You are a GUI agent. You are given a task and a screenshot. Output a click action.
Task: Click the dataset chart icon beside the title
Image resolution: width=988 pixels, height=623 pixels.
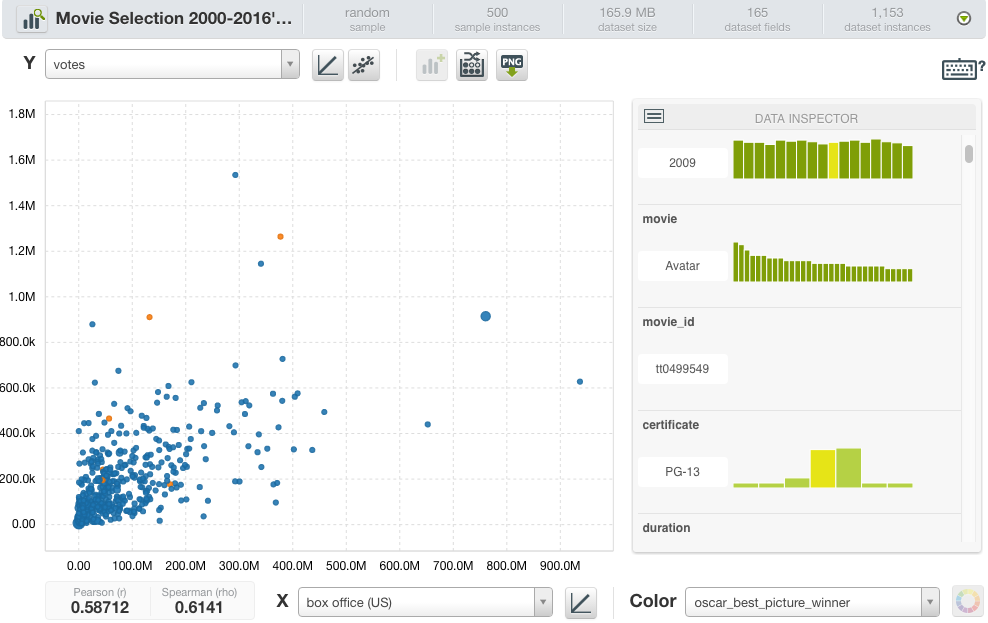click(33, 19)
